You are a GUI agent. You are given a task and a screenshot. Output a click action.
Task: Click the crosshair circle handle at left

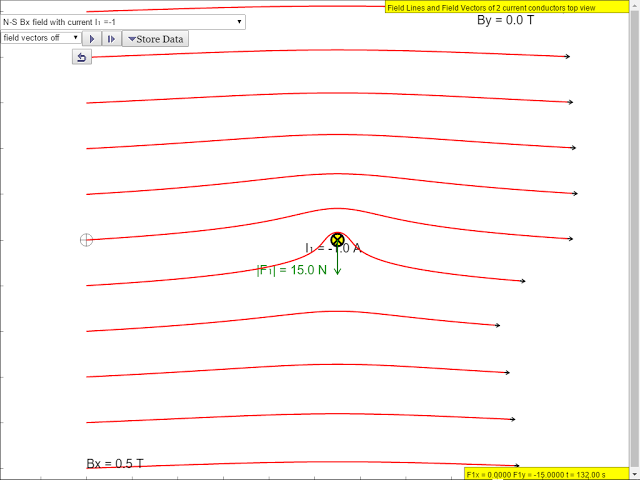tap(86, 240)
